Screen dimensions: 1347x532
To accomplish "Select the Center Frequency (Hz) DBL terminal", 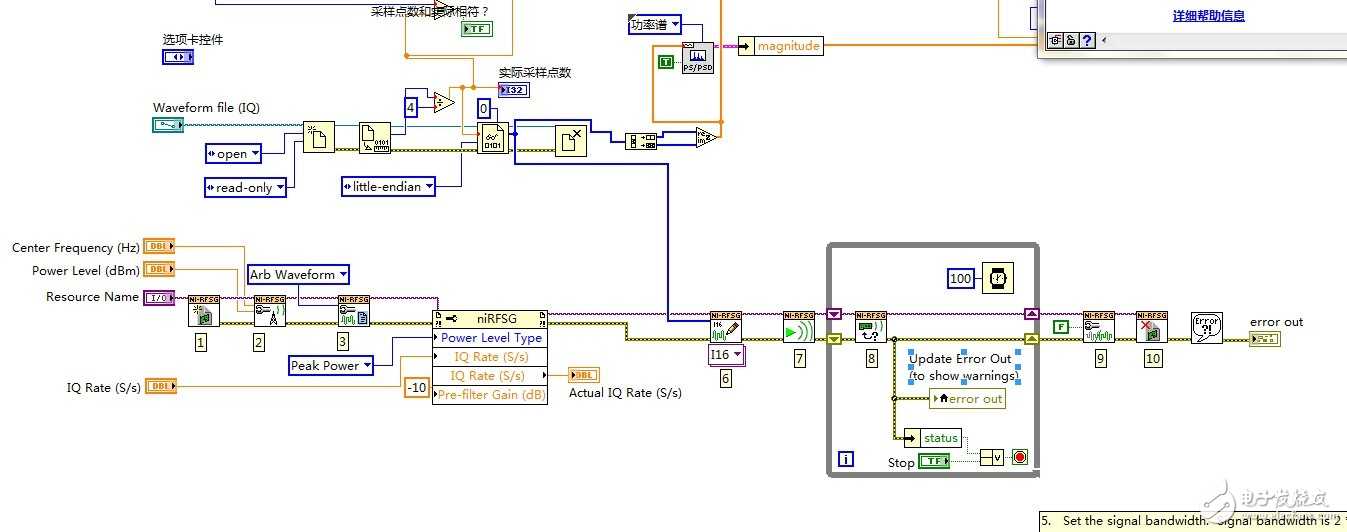I will (160, 246).
